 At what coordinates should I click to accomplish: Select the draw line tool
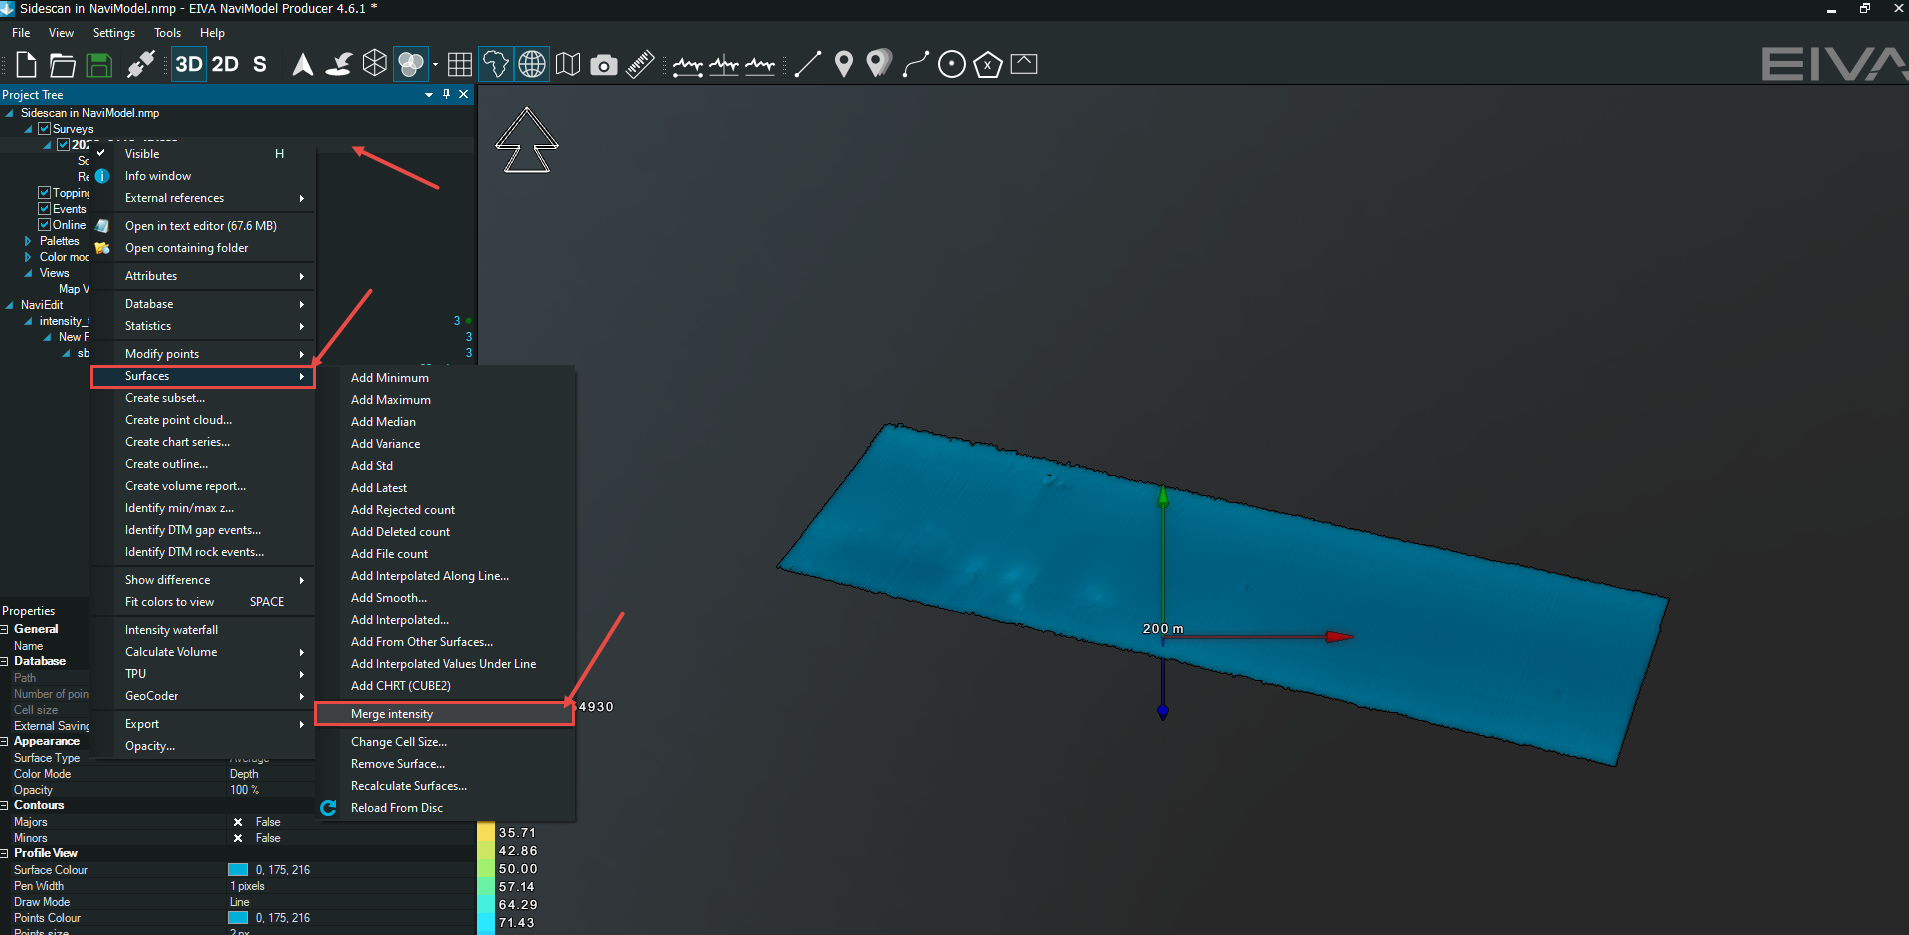coord(808,65)
